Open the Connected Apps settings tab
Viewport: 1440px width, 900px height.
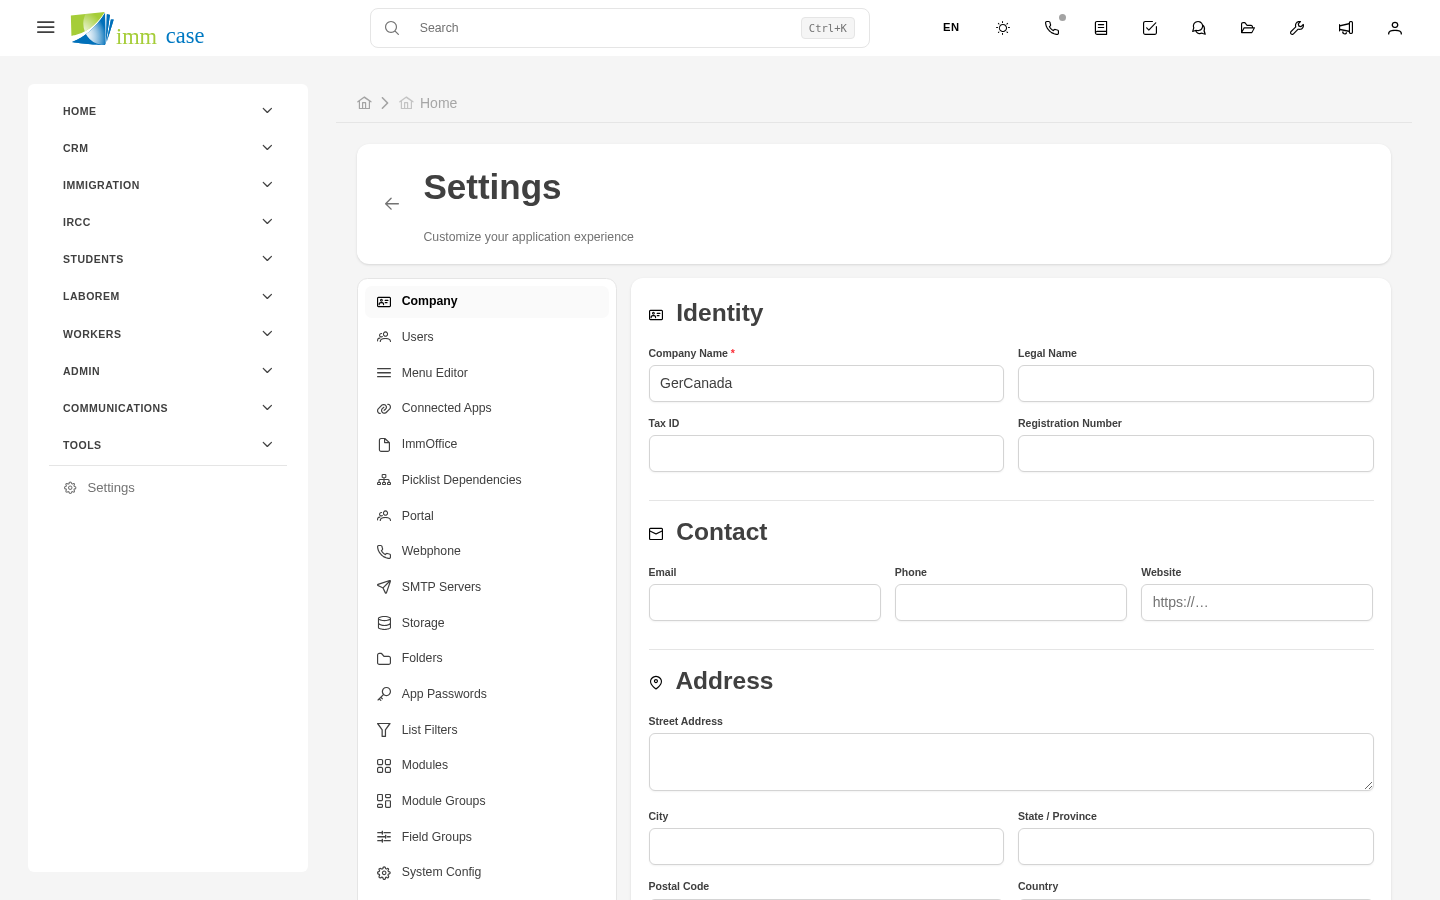487,408
